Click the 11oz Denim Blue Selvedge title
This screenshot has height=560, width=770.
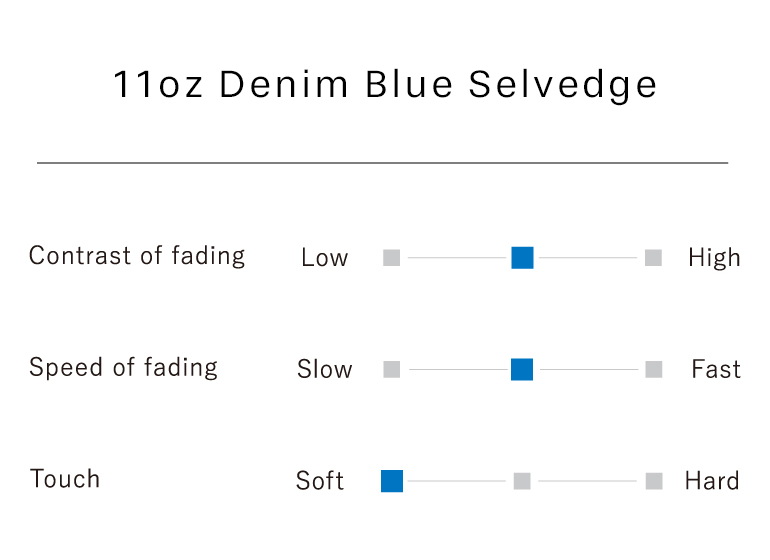[x=385, y=85]
